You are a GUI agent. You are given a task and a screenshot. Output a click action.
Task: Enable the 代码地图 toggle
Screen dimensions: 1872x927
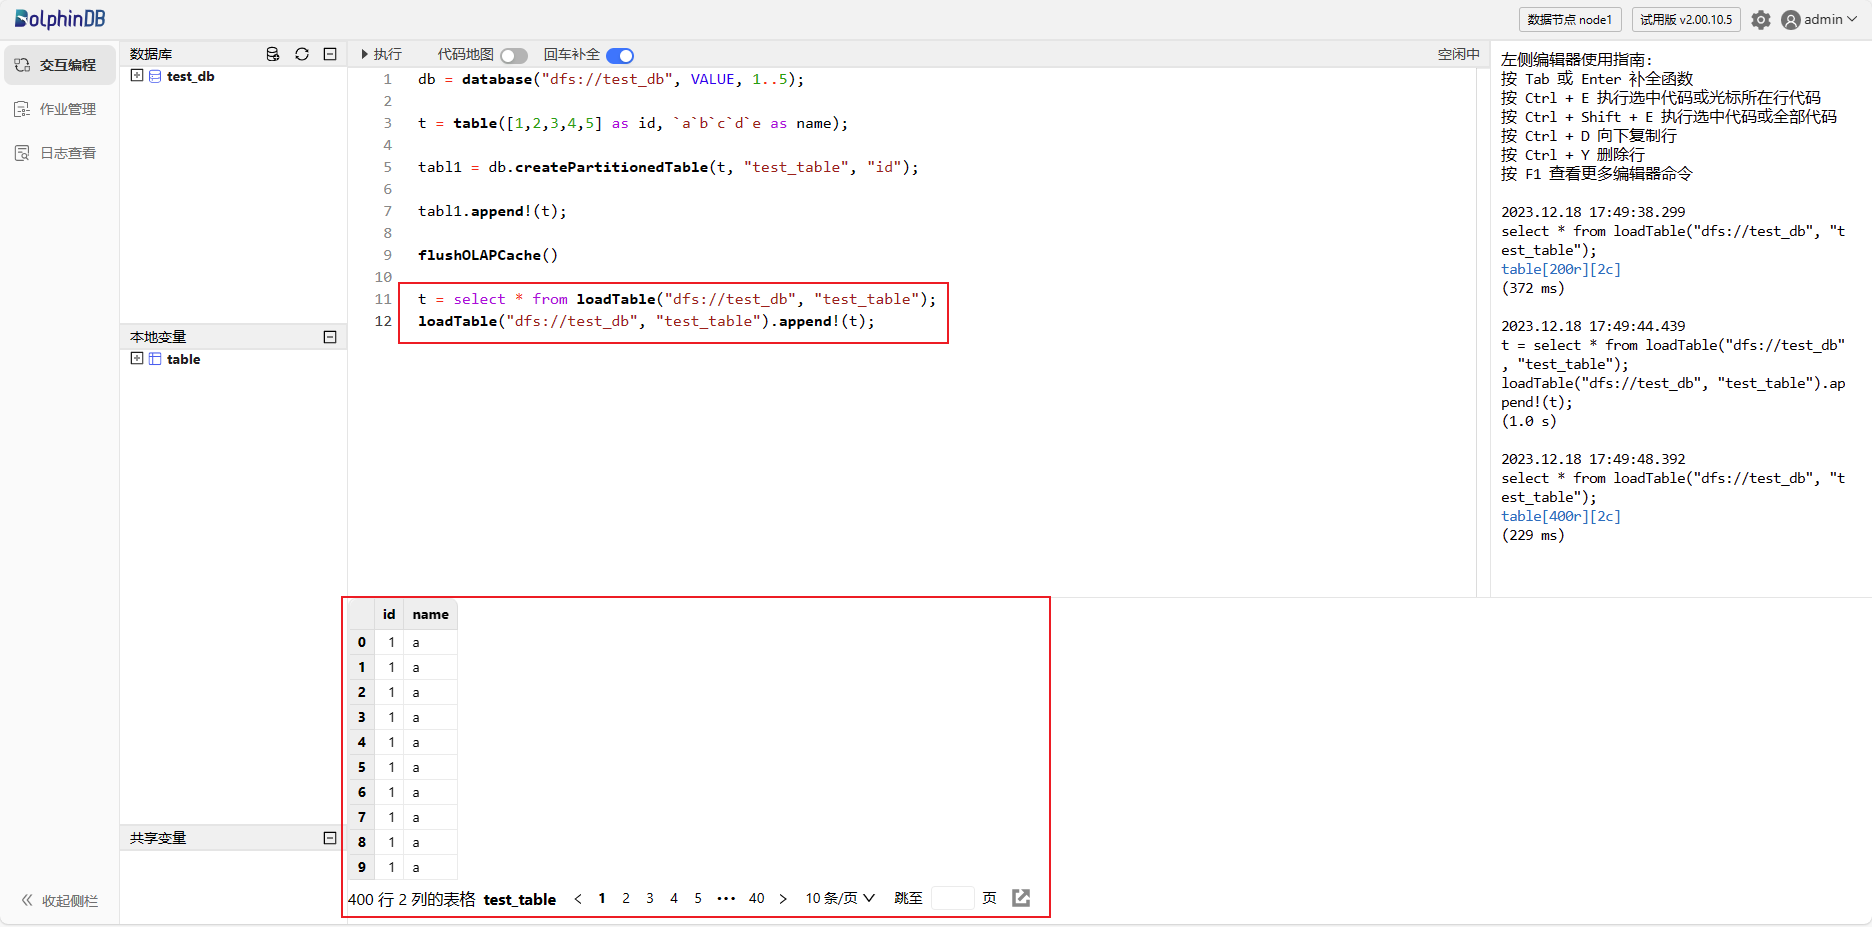514,56
